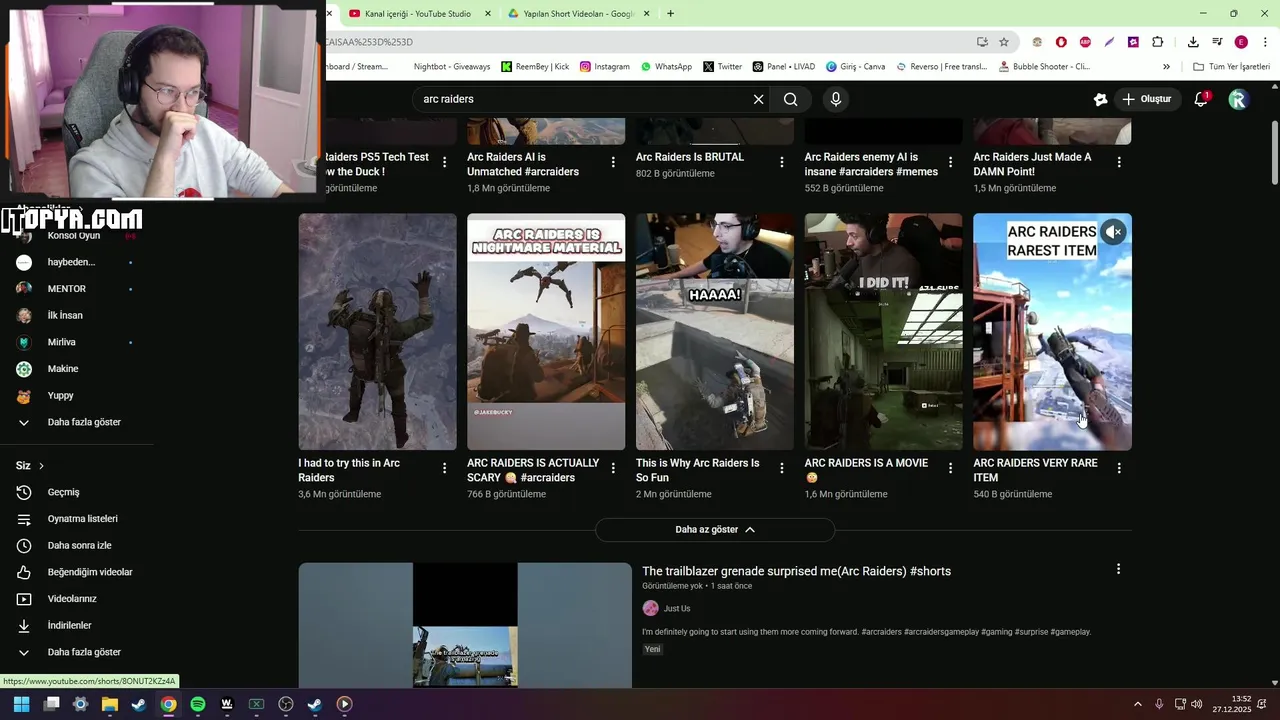Start voice search with the microphone icon
The width and height of the screenshot is (1280, 720).
click(836, 99)
